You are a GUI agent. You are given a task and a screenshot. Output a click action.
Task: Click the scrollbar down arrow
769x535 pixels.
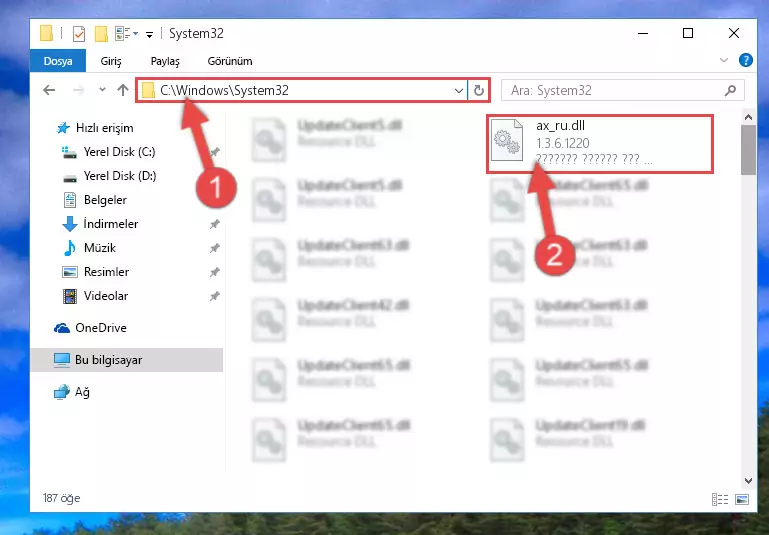[x=748, y=481]
